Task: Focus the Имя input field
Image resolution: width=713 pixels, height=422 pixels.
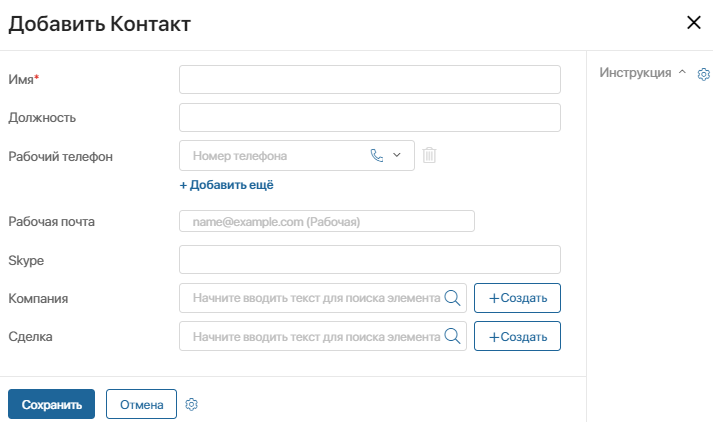Action: coord(370,80)
